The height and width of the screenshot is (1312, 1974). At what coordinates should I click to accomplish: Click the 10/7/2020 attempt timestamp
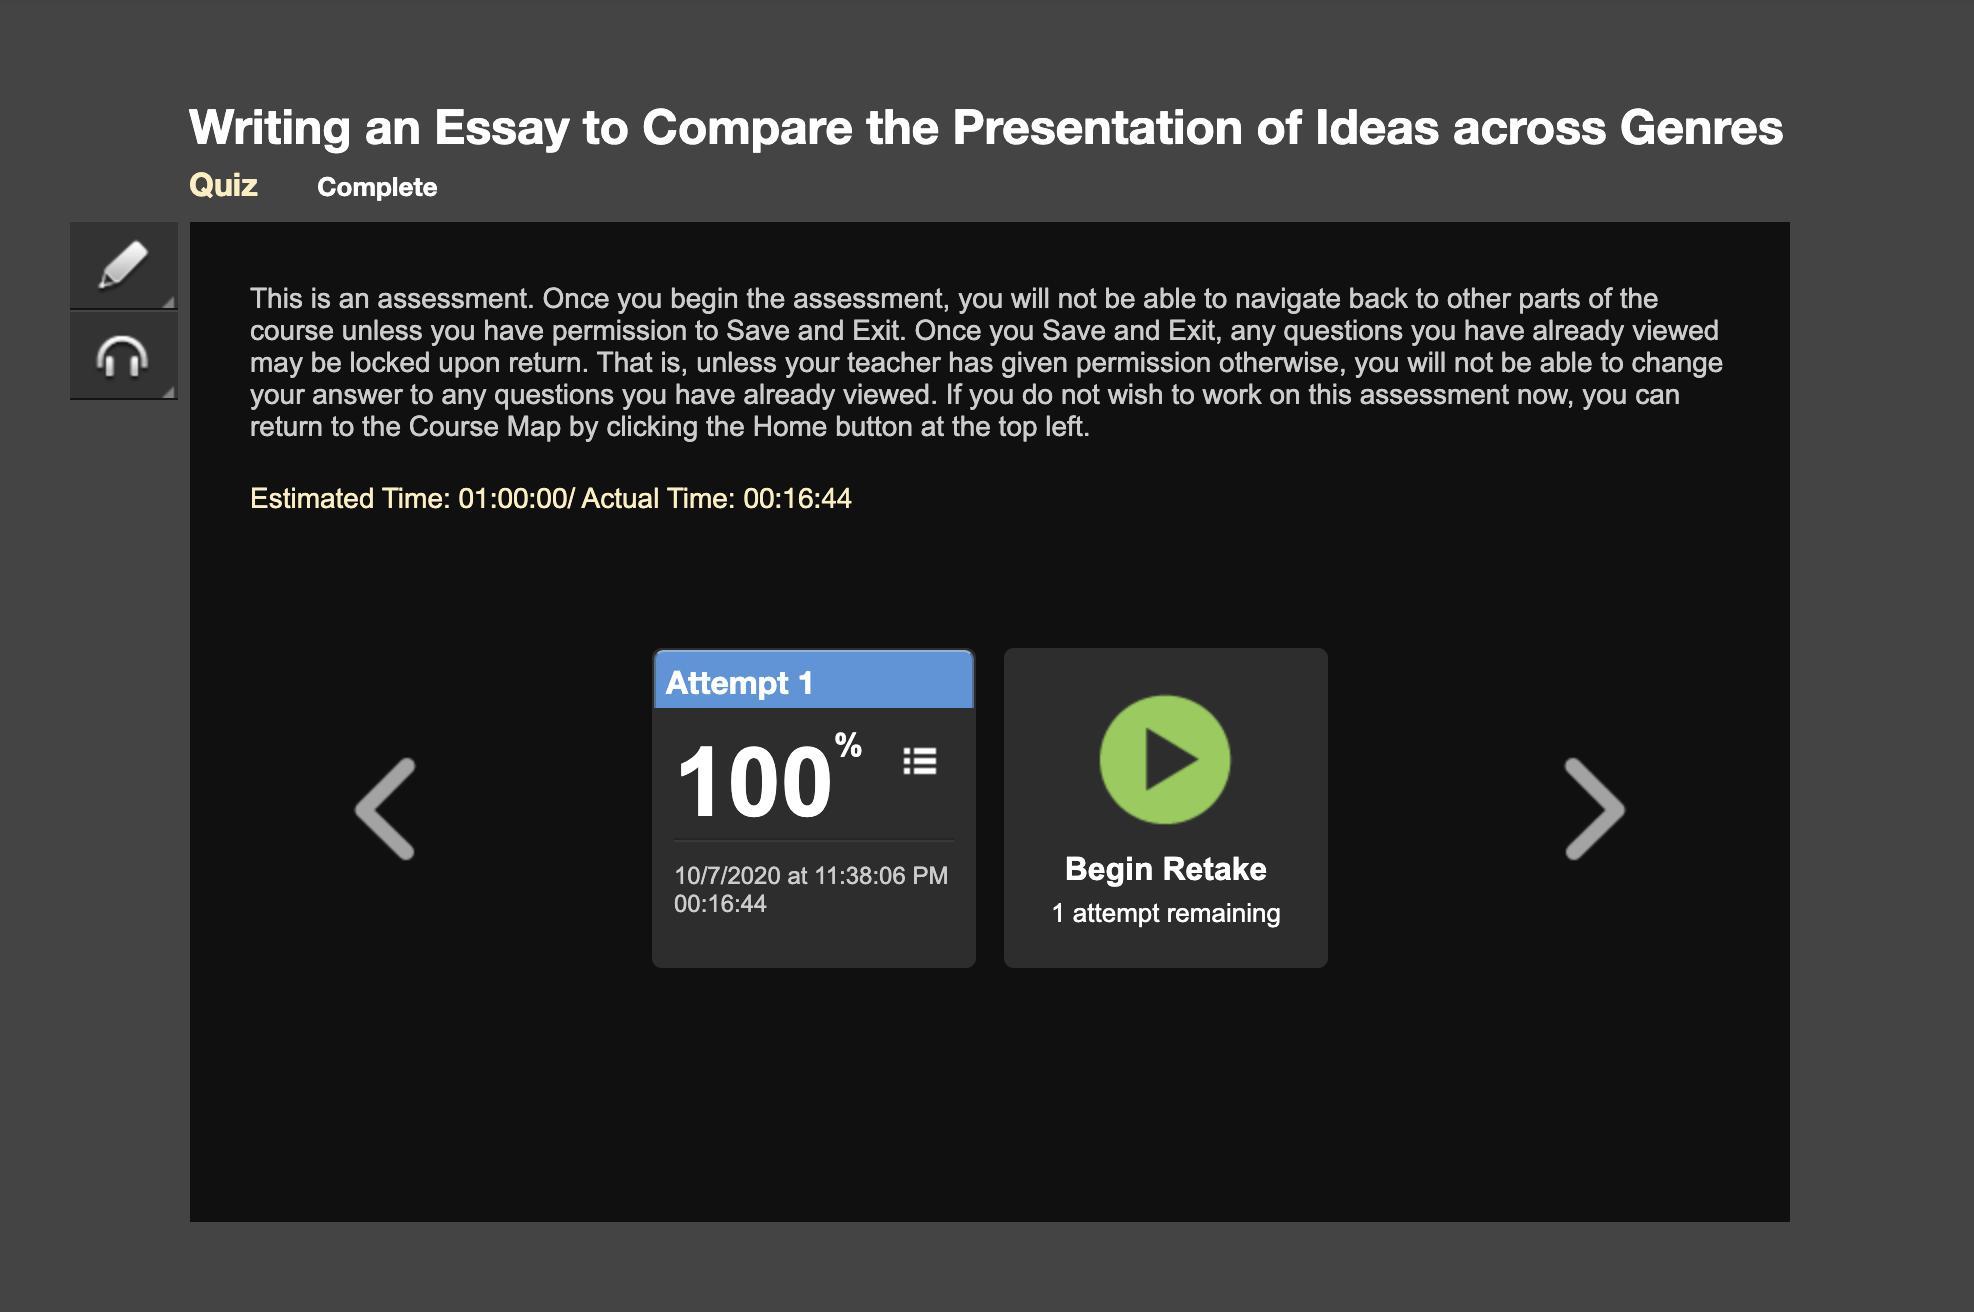(x=810, y=875)
